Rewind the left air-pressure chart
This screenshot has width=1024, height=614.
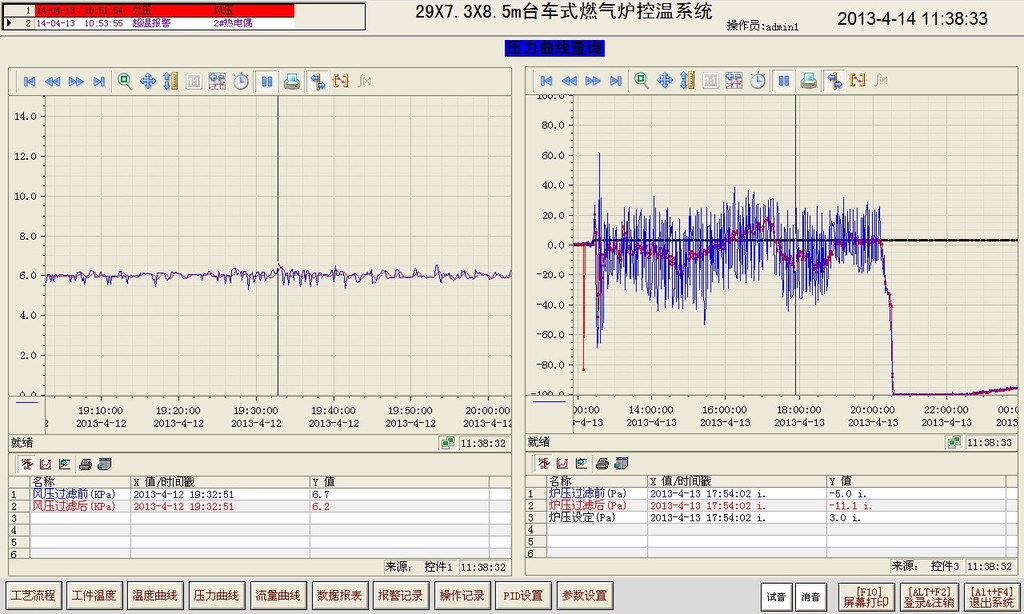pyautogui.click(x=52, y=82)
